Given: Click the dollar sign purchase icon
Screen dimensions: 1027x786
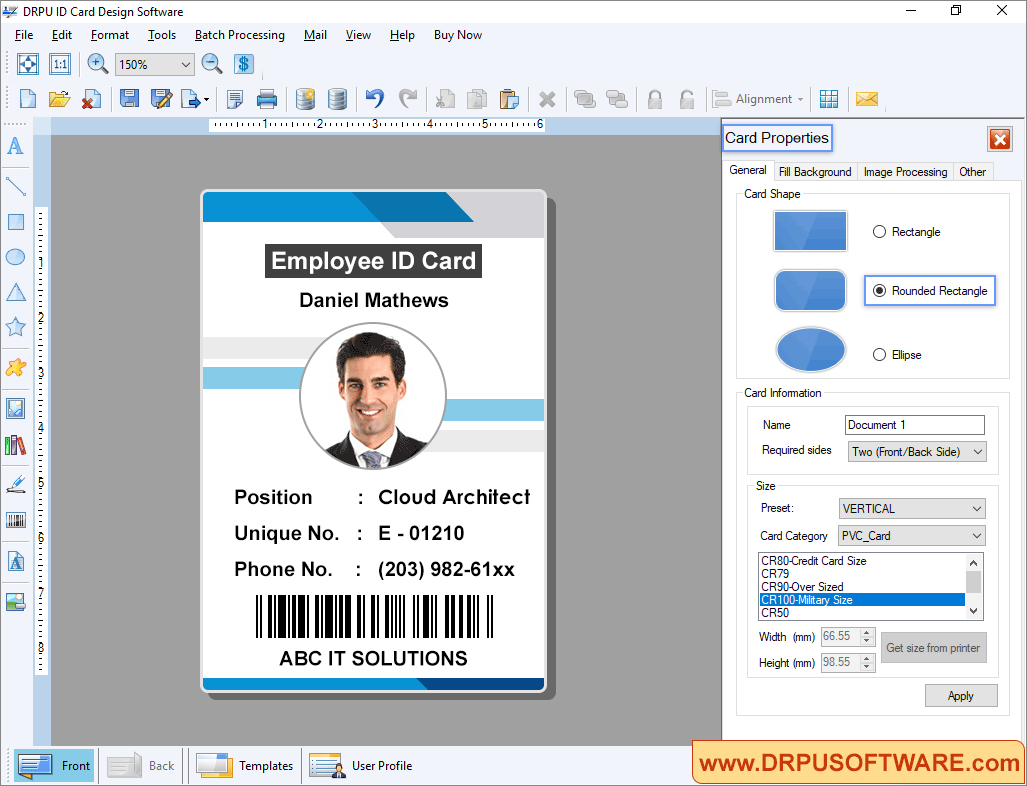Looking at the screenshot, I should [x=244, y=64].
